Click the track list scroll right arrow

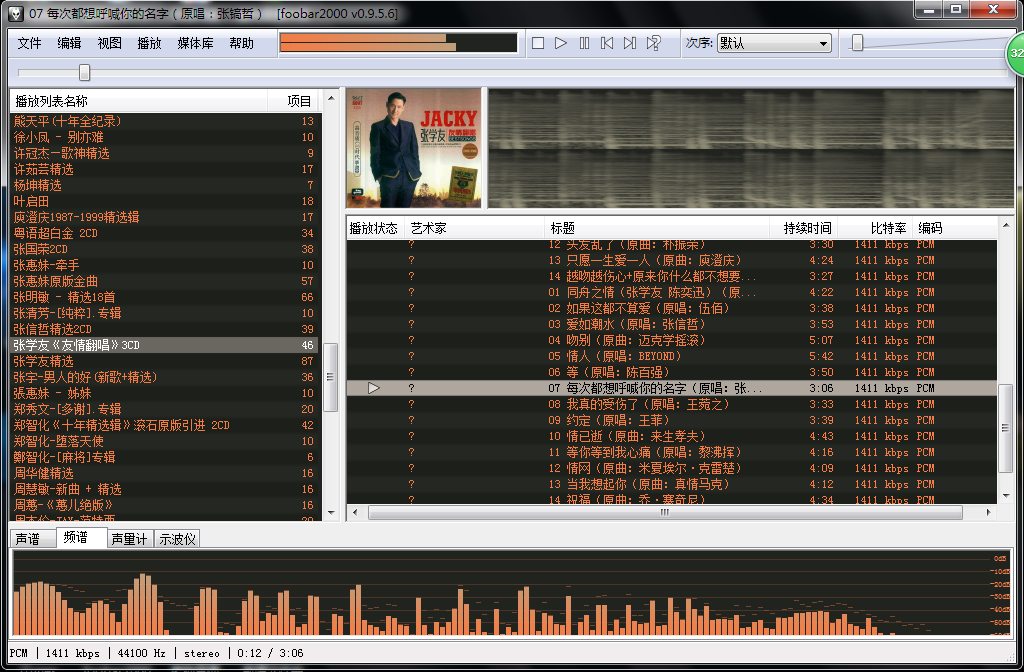[x=989, y=513]
